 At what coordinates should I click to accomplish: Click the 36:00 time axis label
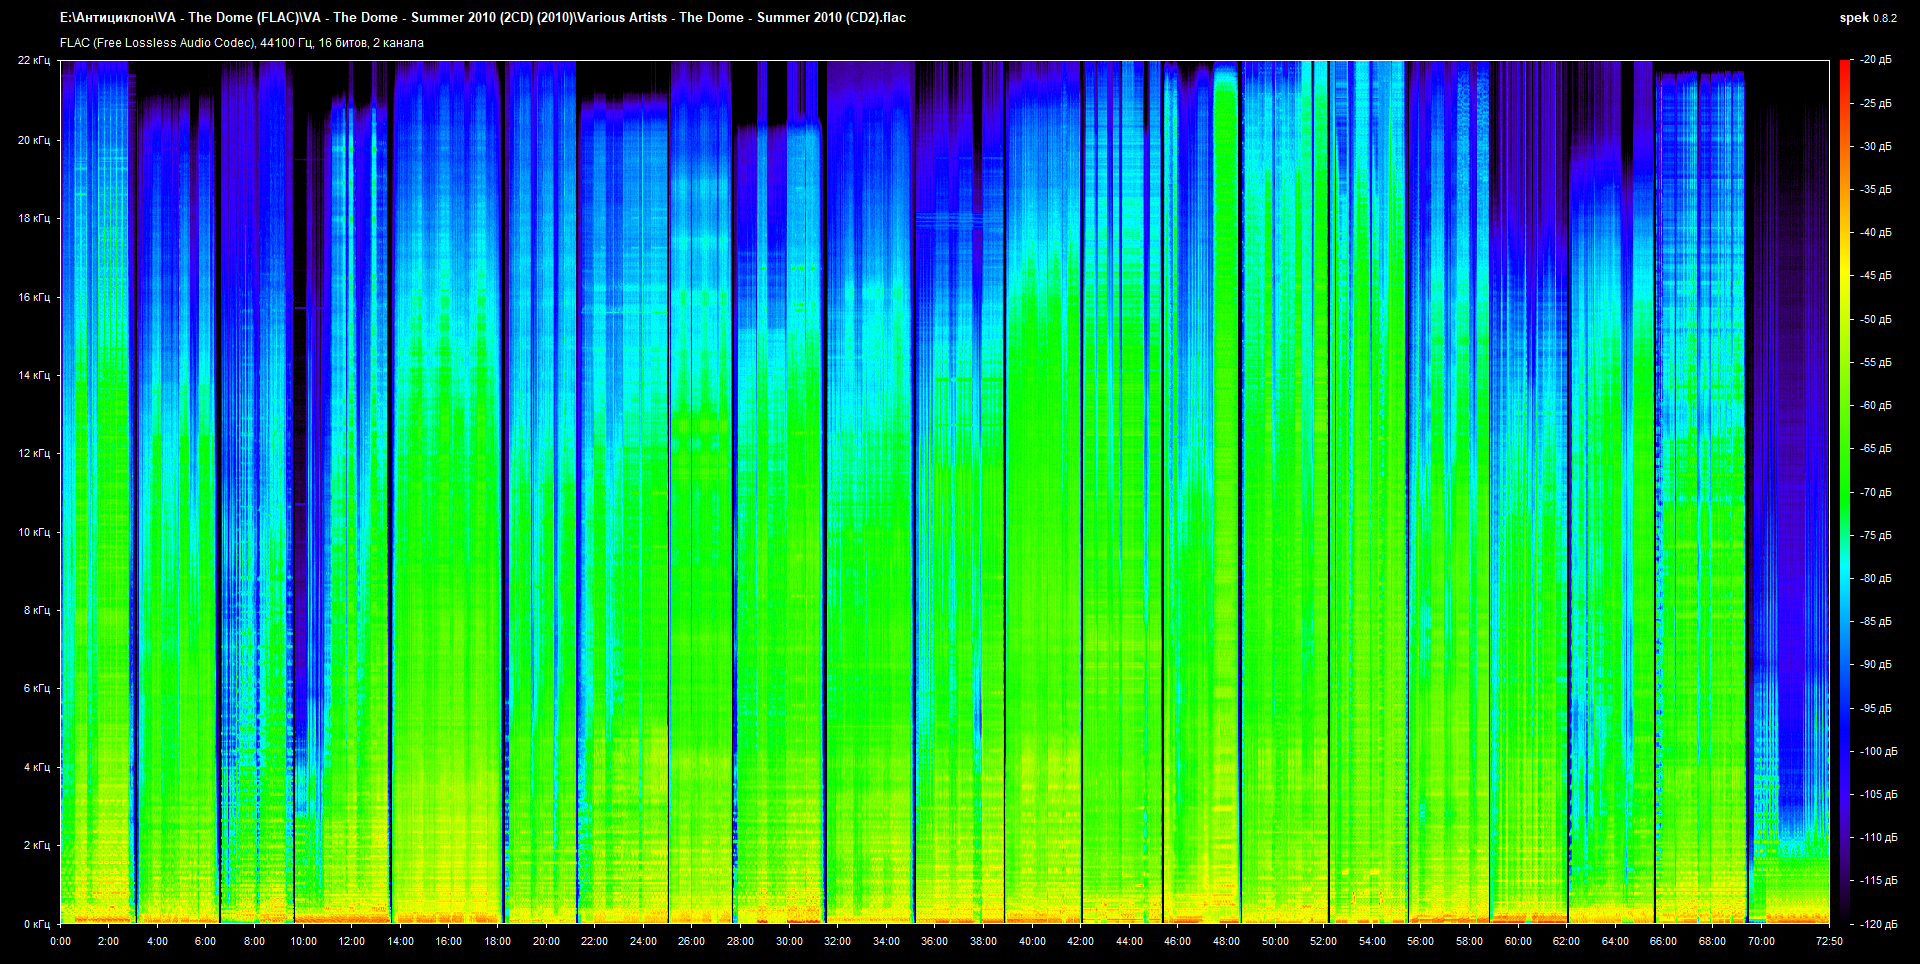click(x=934, y=941)
